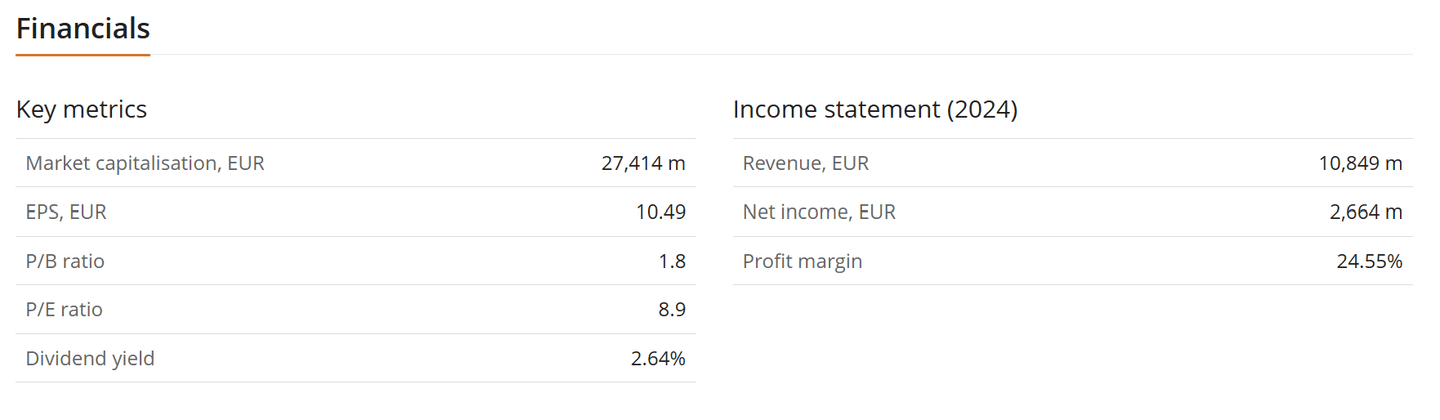Select the 10.49 EPS value
Viewport: 1440px width, 420px height.
[x=660, y=212]
